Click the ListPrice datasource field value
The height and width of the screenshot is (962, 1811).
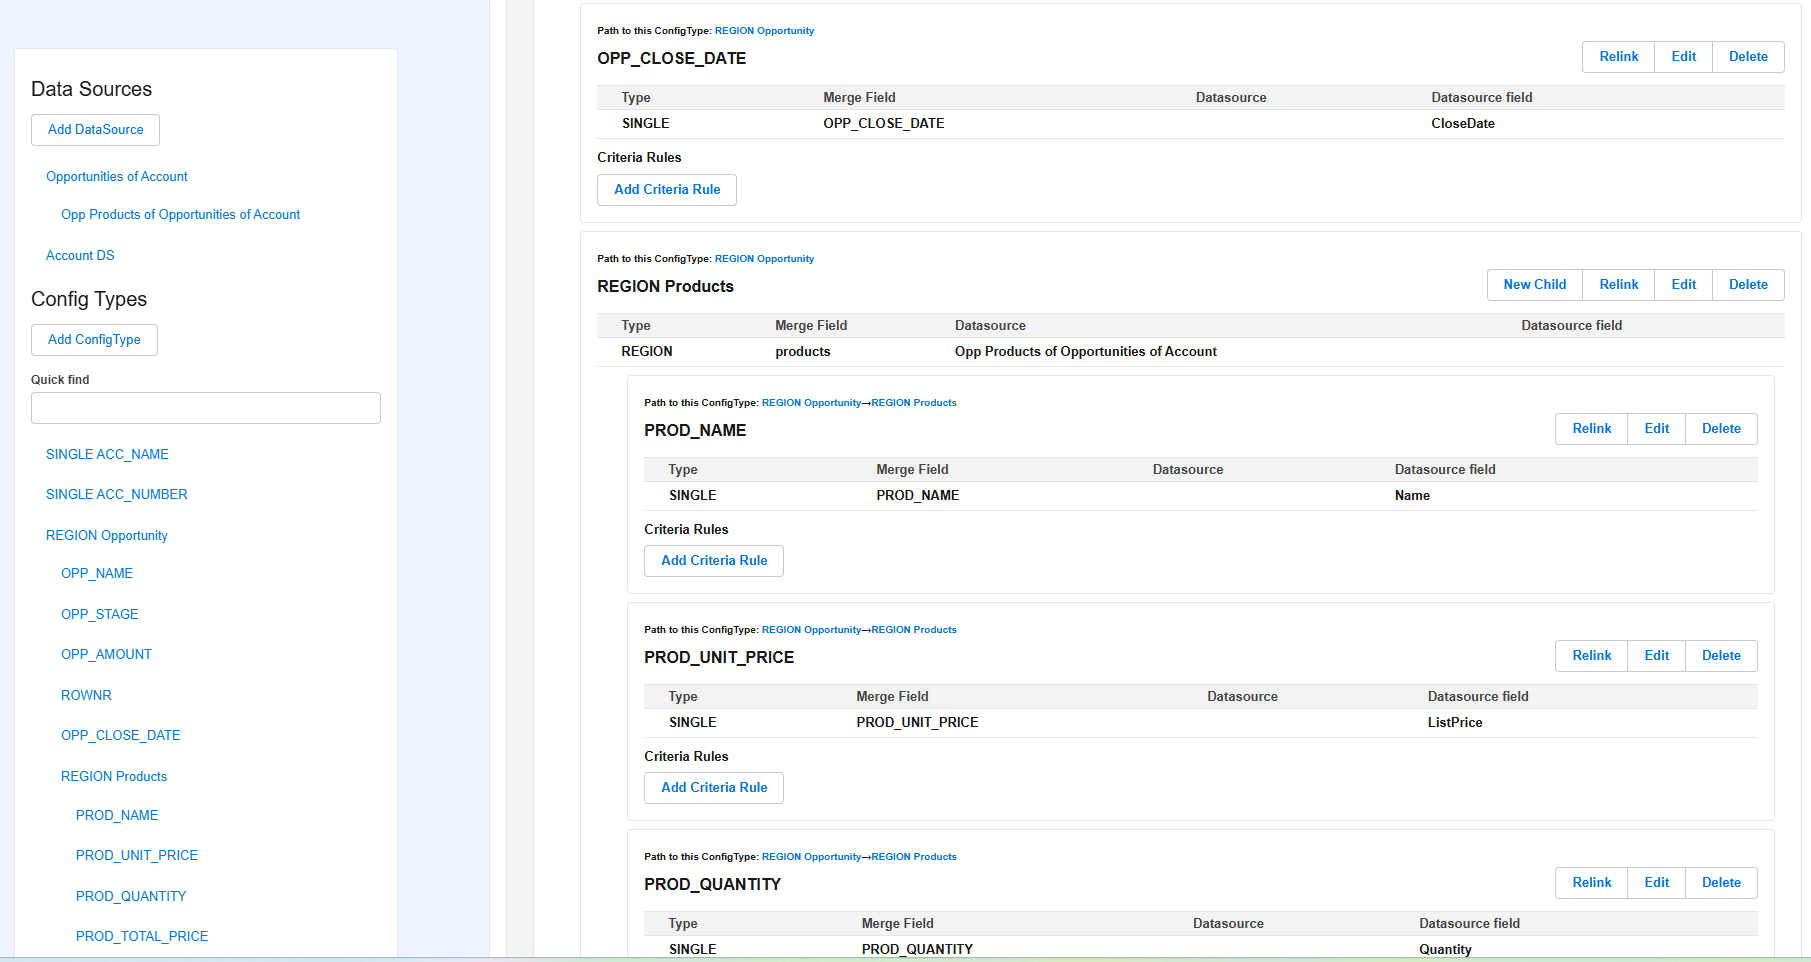[1455, 723]
